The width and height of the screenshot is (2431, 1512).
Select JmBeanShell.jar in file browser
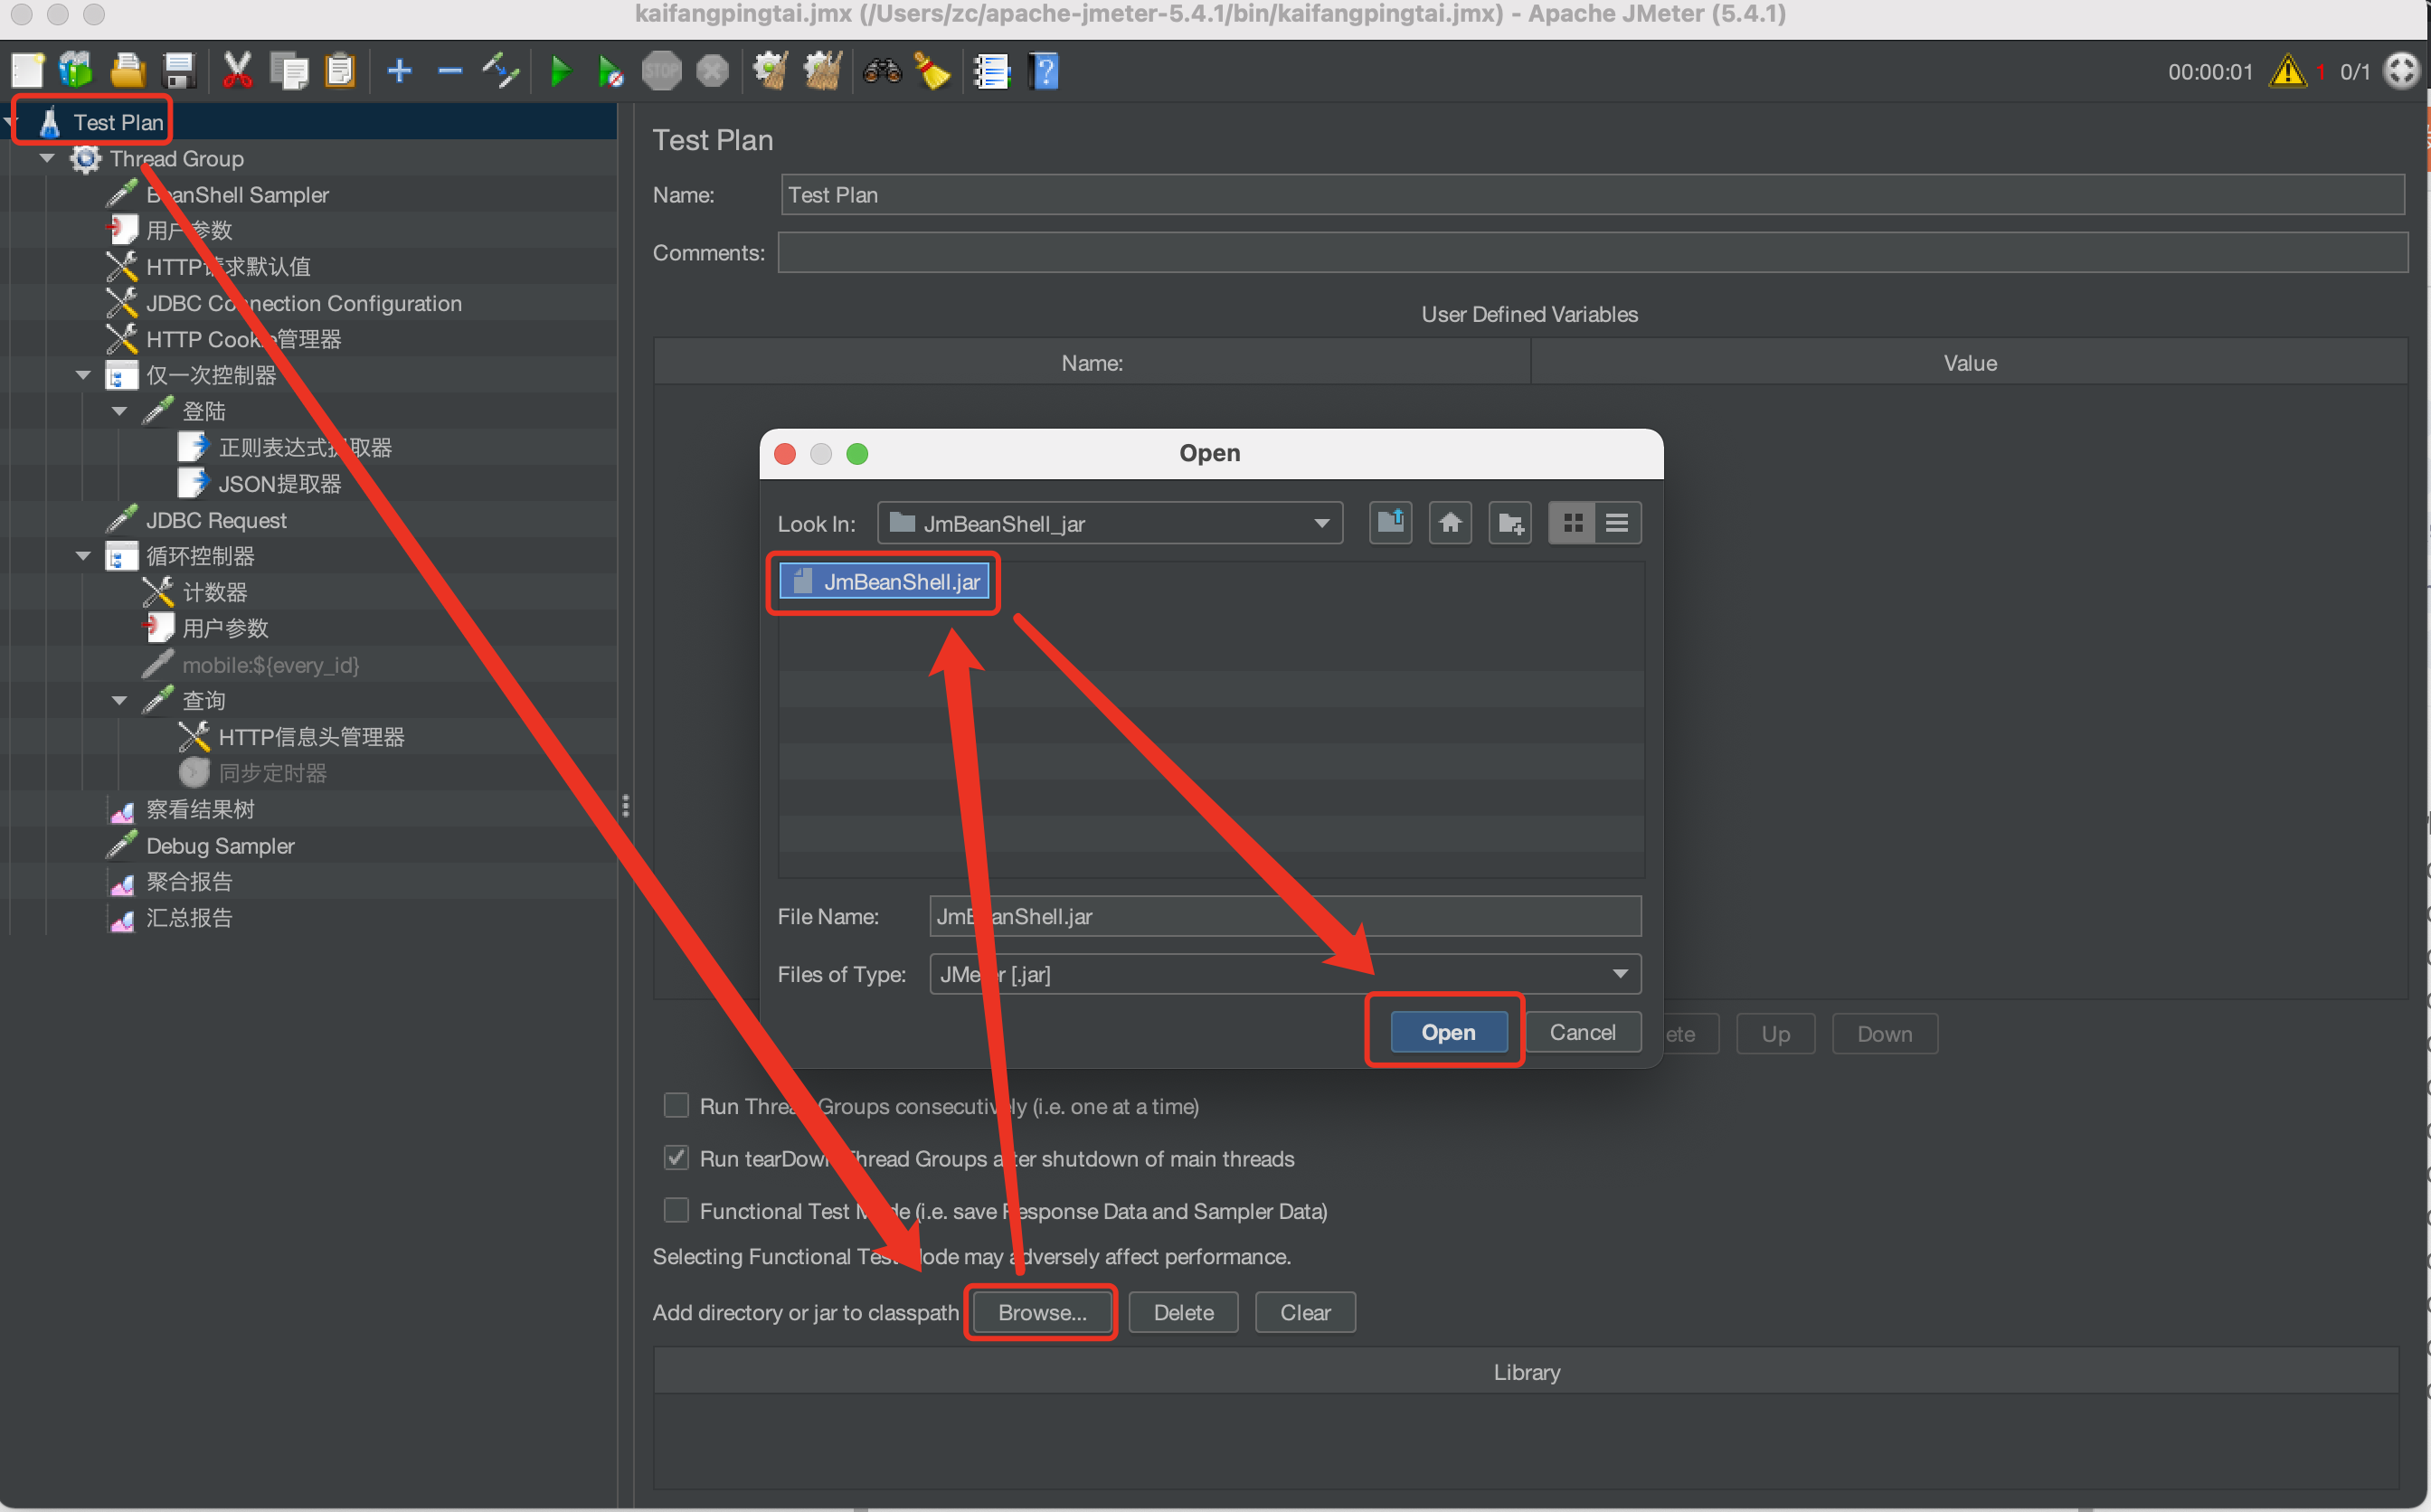pyautogui.click(x=888, y=581)
